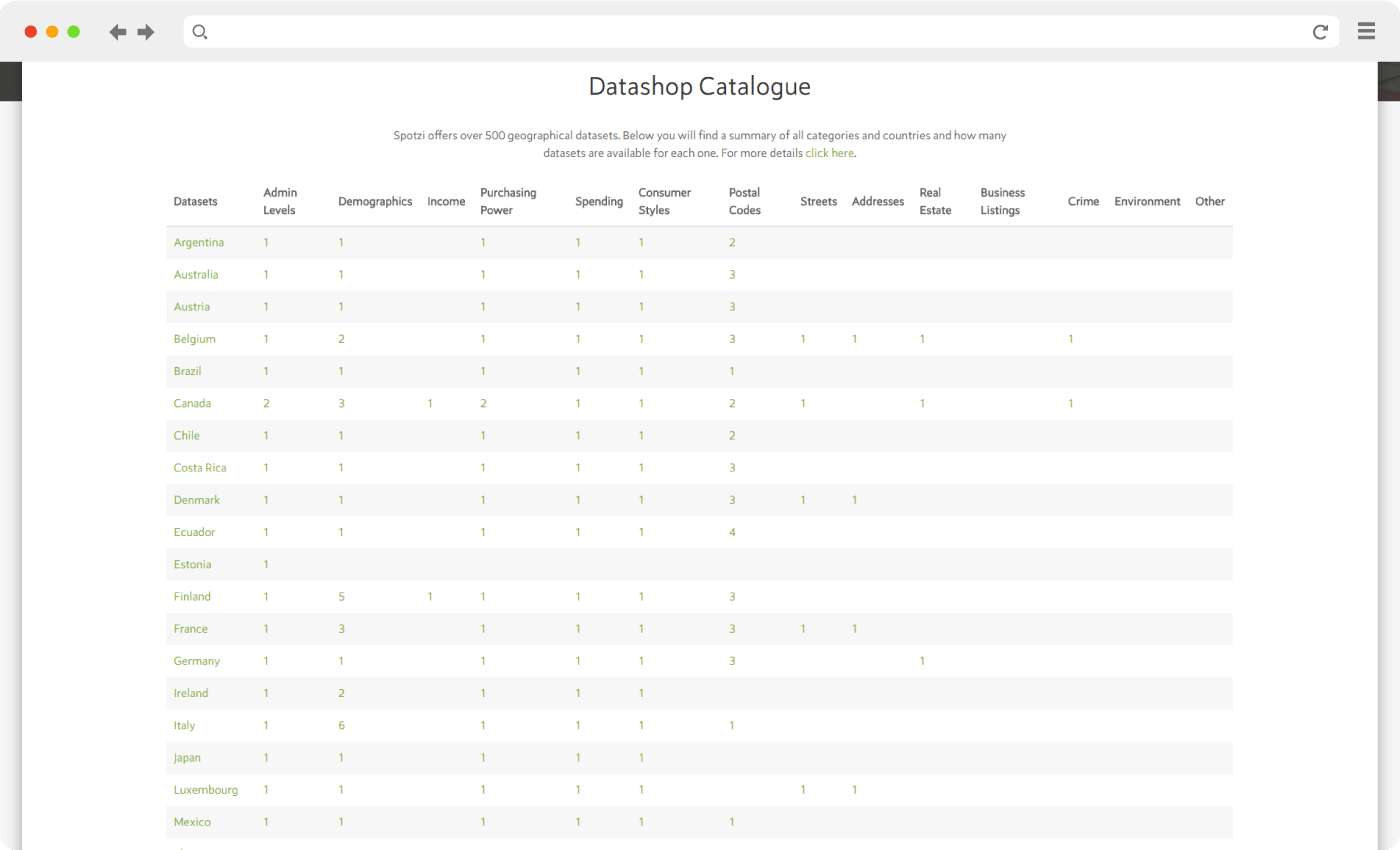Click the 'Postal Codes' column header
Screen dimensions: 1400x850
point(745,201)
